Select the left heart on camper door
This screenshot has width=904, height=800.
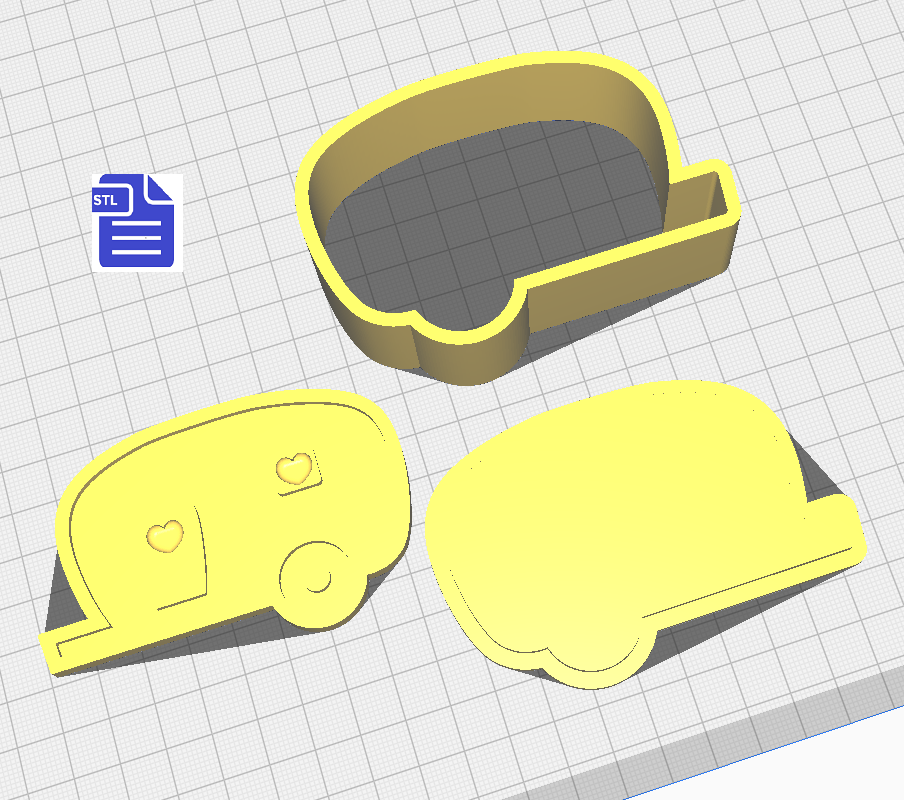click(165, 535)
